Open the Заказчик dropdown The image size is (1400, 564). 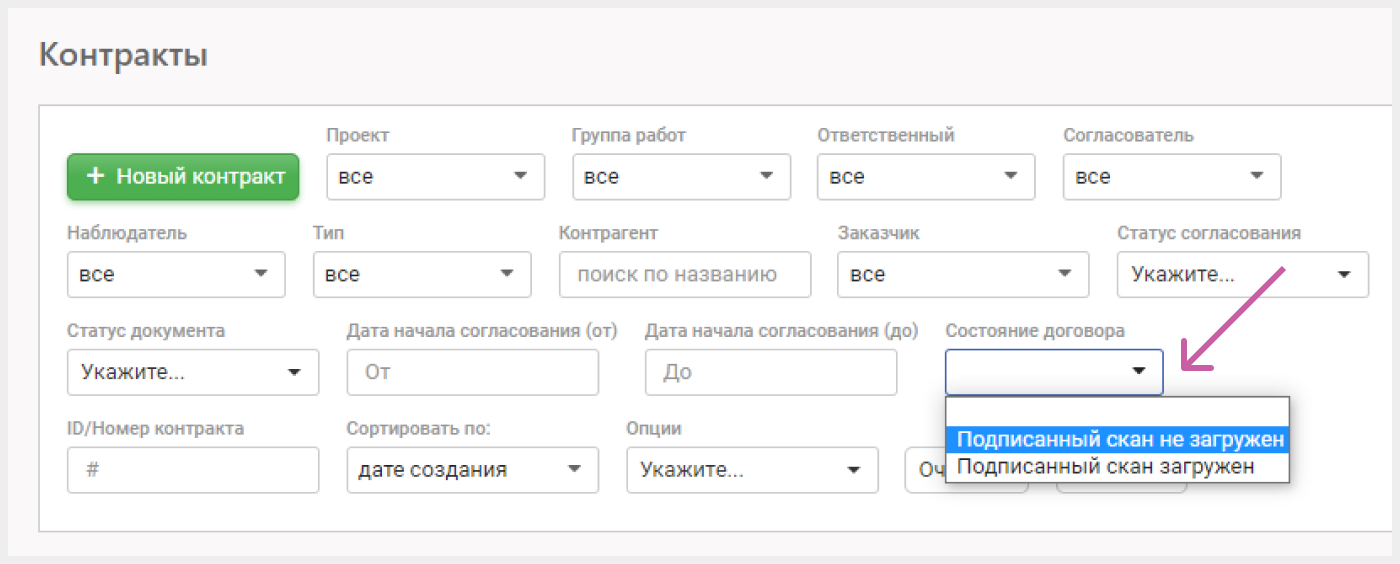point(963,274)
